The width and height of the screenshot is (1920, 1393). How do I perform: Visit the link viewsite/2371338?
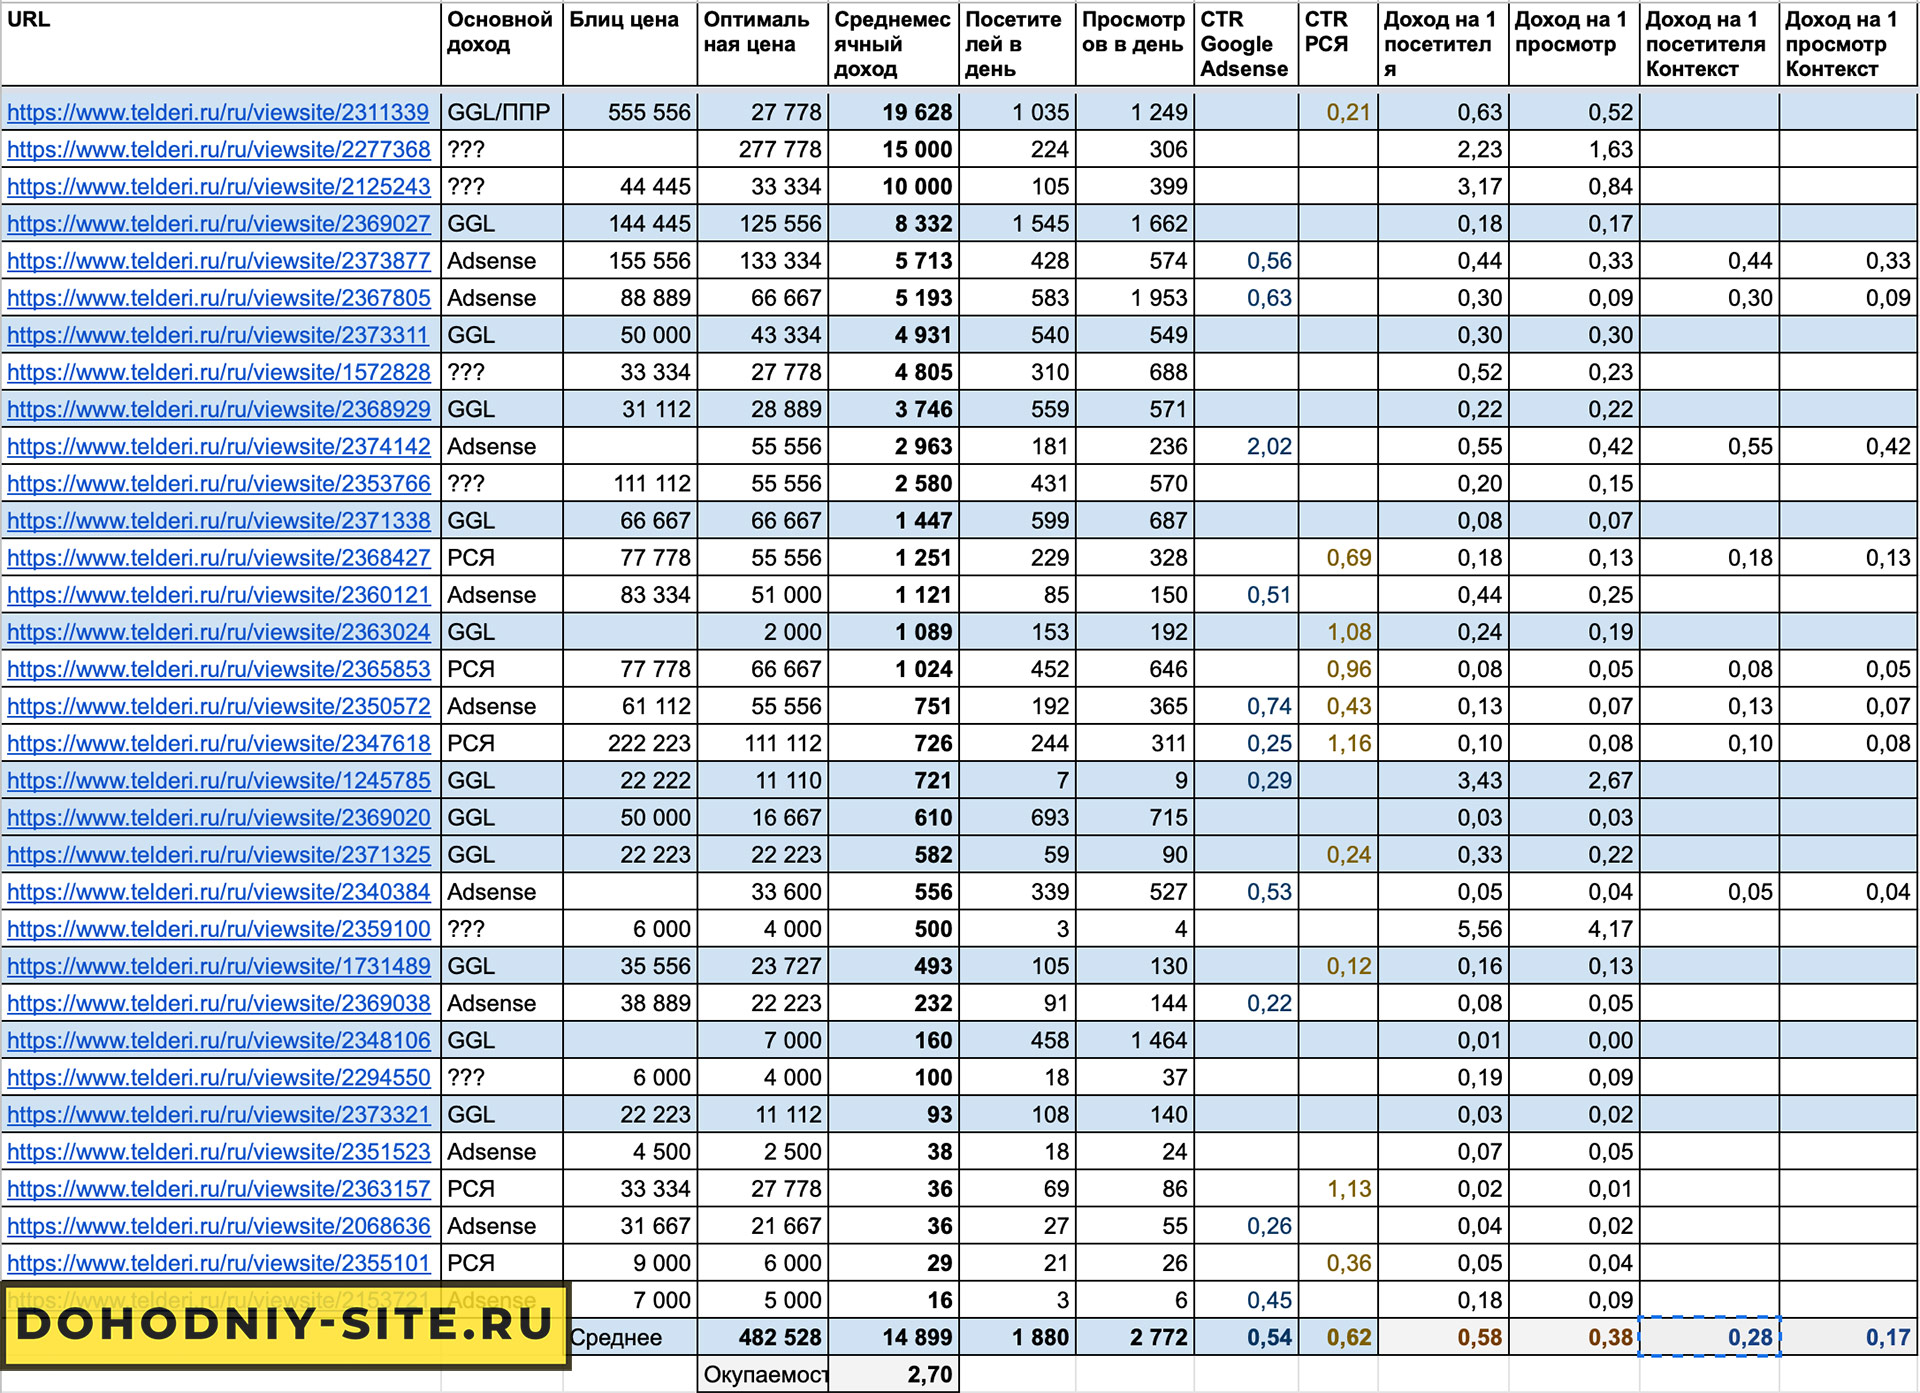(218, 520)
